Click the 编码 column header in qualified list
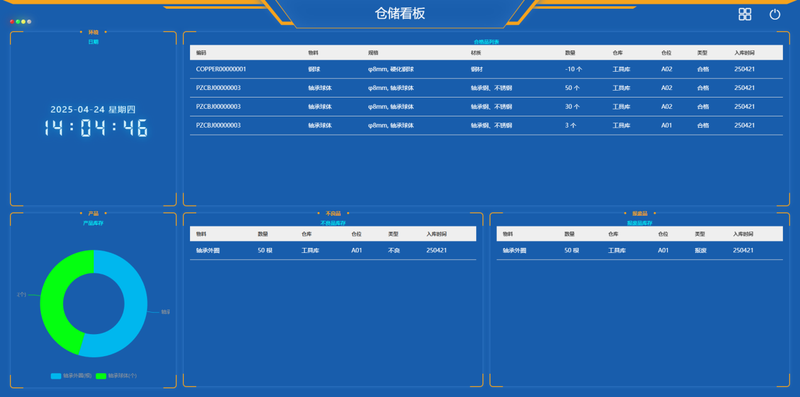Screen dimensions: 800x397 [x=201, y=53]
